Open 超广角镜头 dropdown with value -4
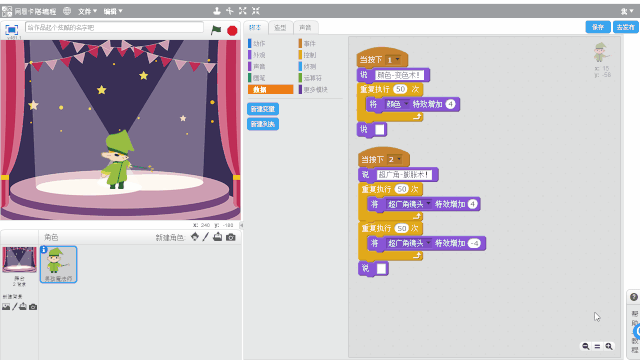 point(409,243)
